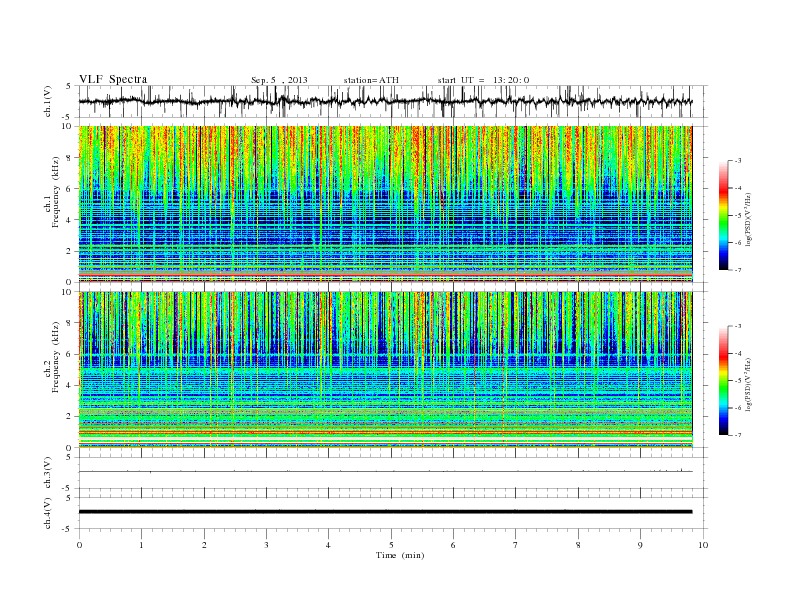Click the ch.1 spectrogram color bar
Viewport: 792px width, 612px height.
(x=724, y=215)
